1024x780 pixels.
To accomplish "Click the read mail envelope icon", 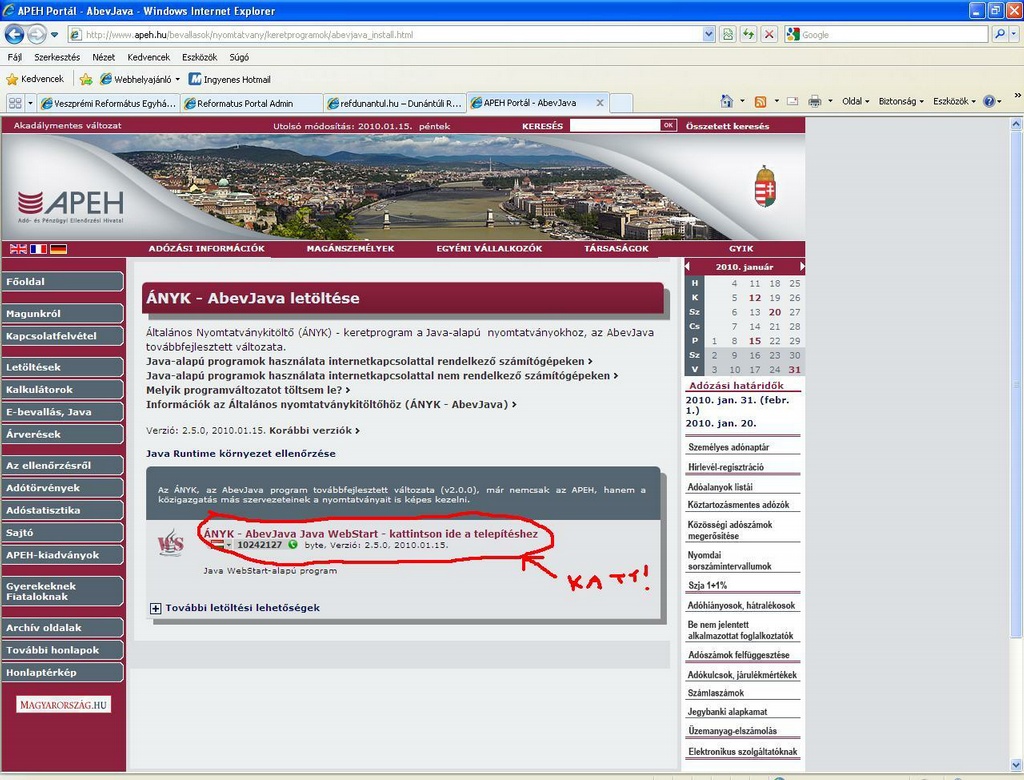I will [793, 101].
